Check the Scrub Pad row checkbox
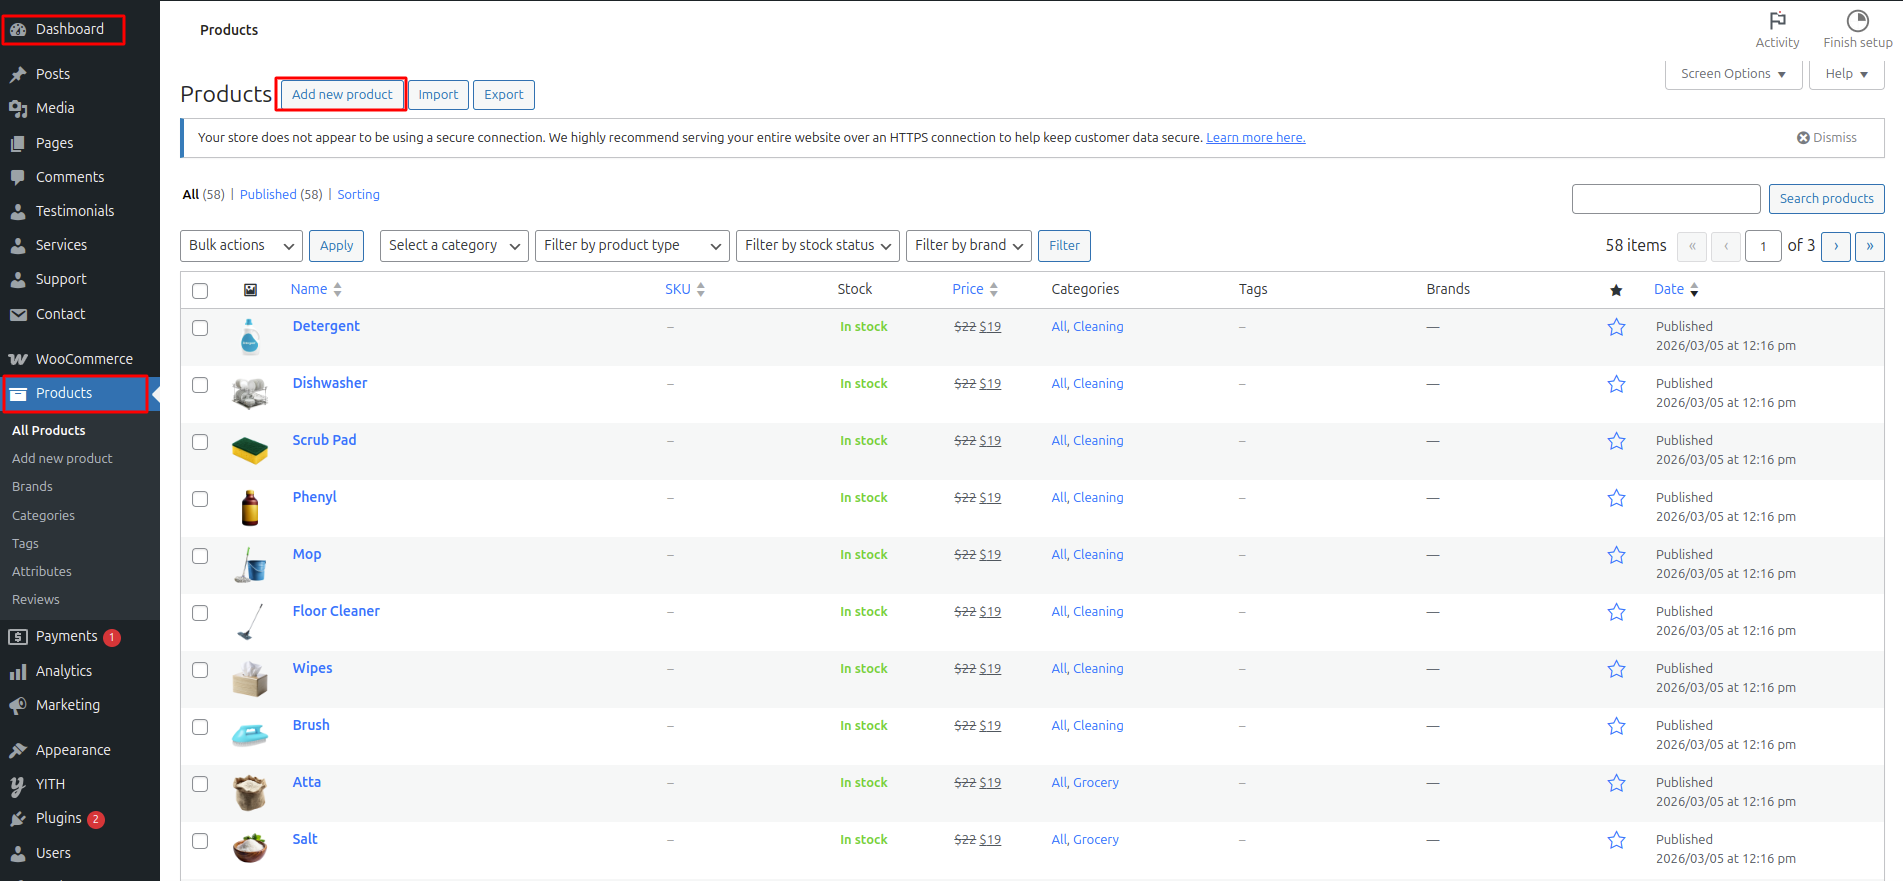Viewport: 1903px width, 881px height. [x=200, y=442]
